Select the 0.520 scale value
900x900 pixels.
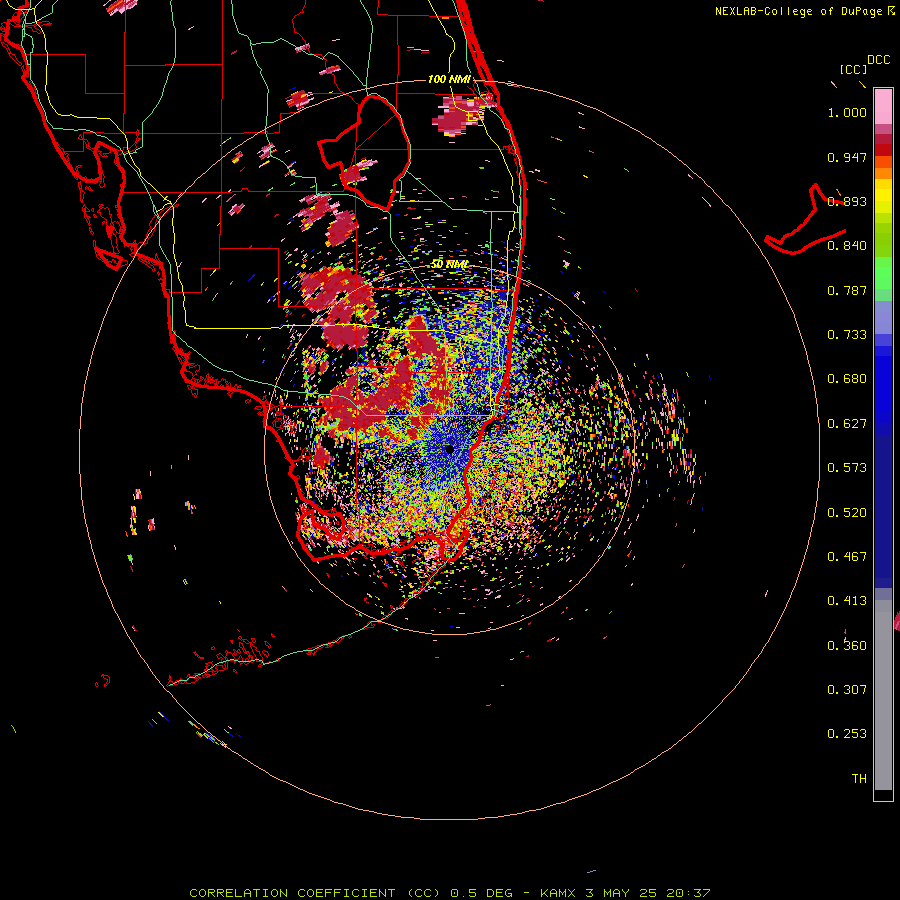click(847, 513)
